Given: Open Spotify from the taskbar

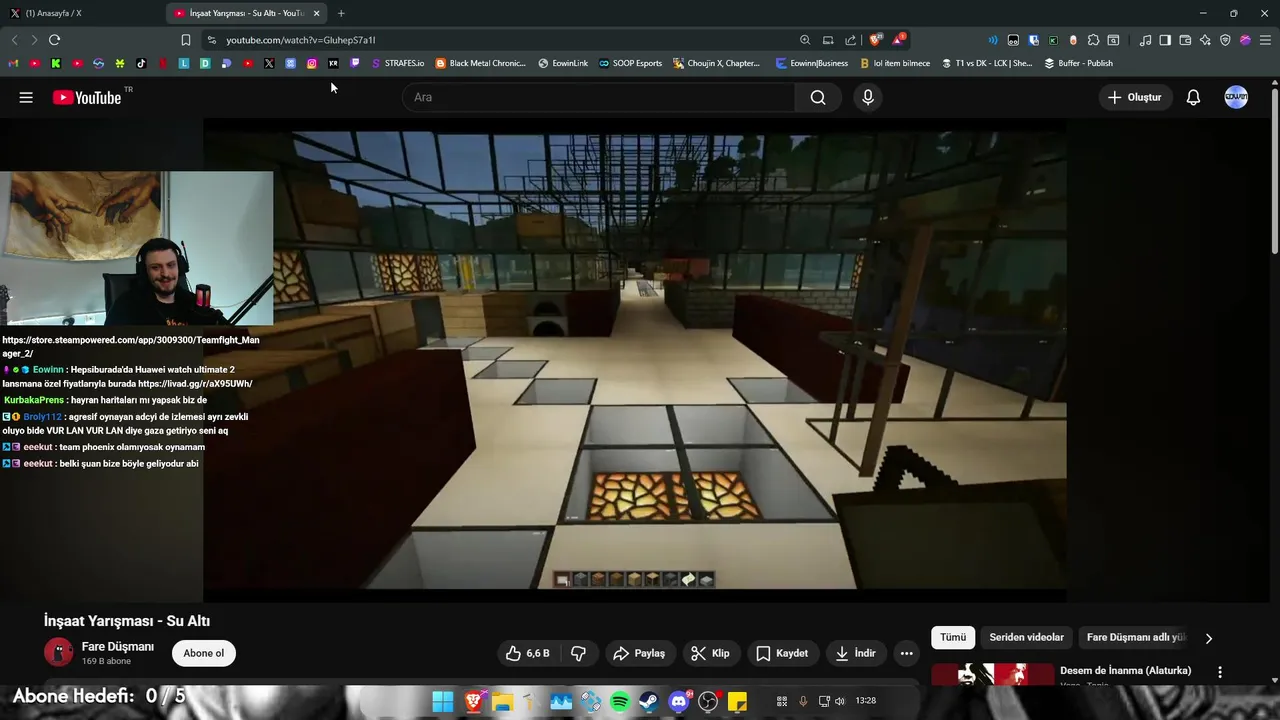Looking at the screenshot, I should point(619,701).
